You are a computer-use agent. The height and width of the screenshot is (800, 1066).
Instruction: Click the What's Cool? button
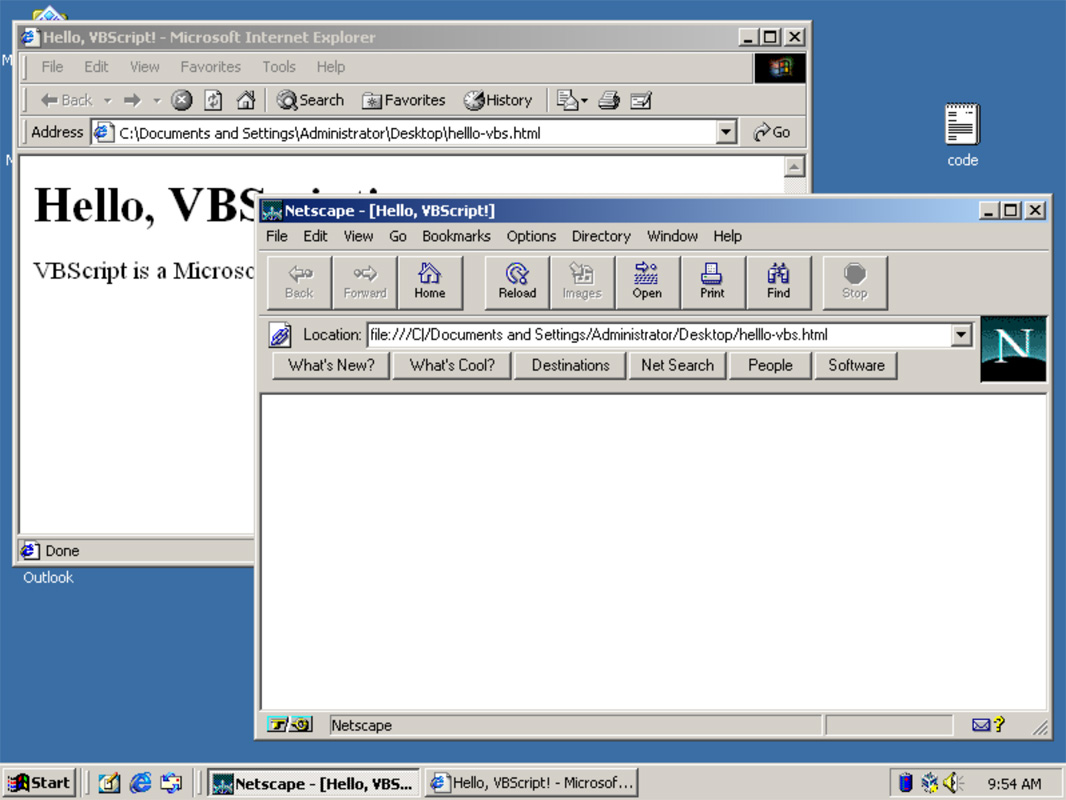[x=452, y=365]
